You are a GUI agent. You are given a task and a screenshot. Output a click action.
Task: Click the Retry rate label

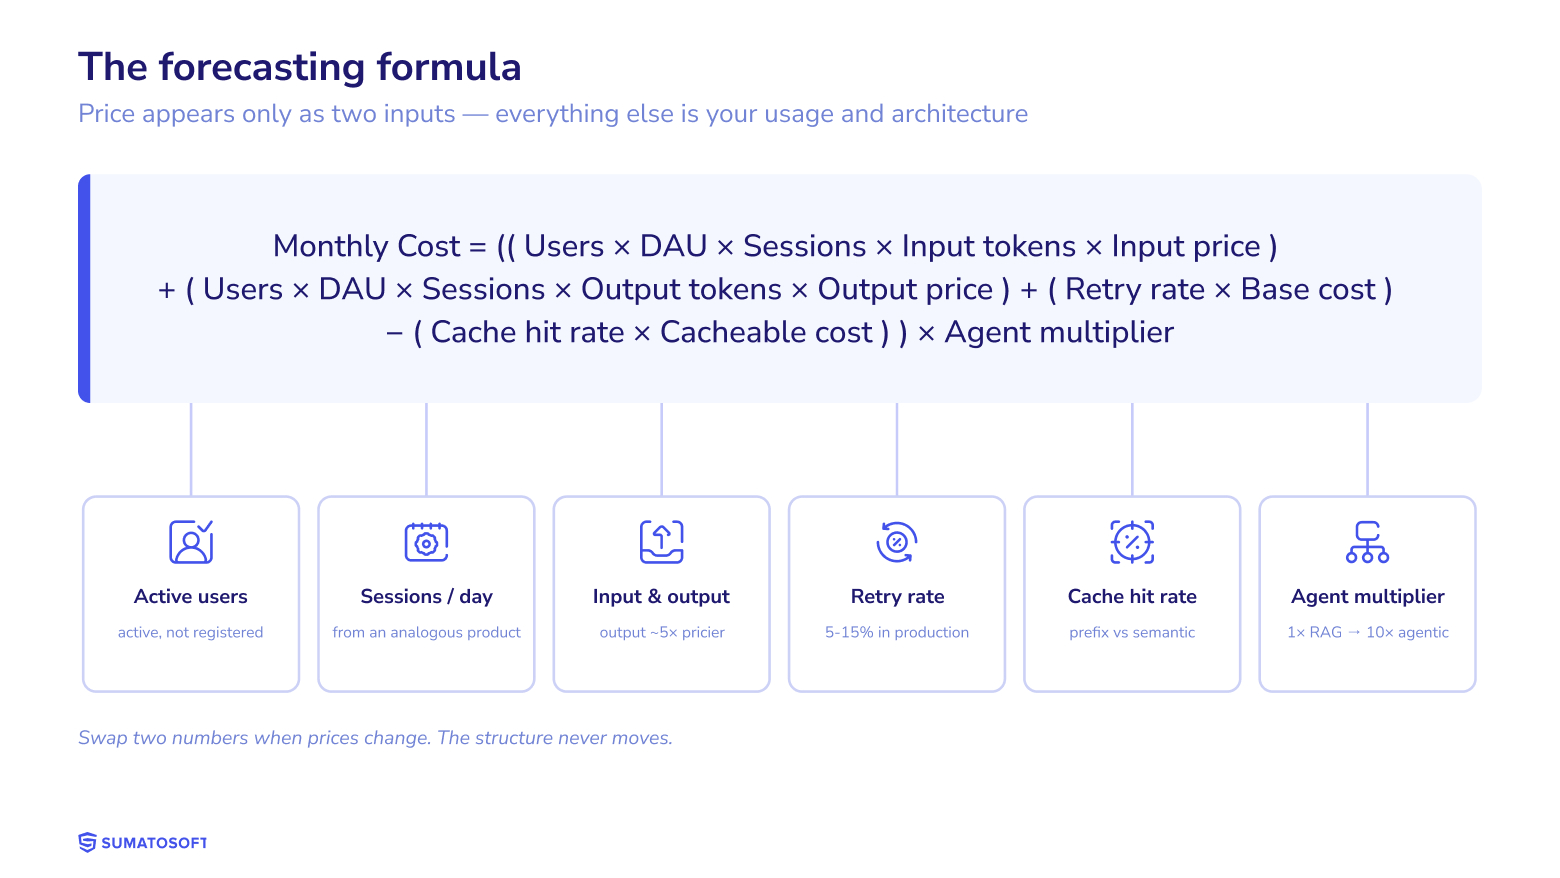click(x=897, y=597)
